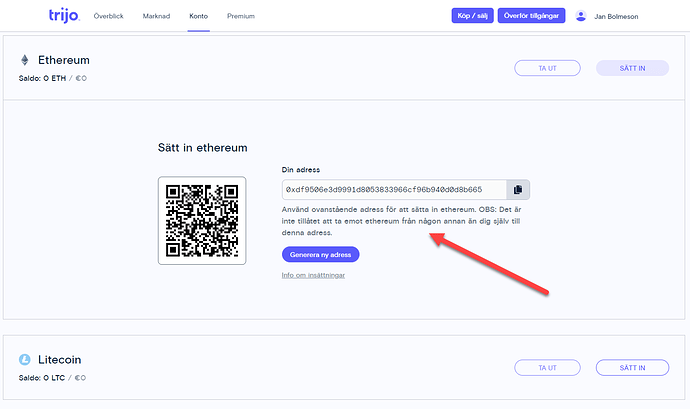Click the user profile avatar icon
The image size is (690, 409).
coord(581,16)
